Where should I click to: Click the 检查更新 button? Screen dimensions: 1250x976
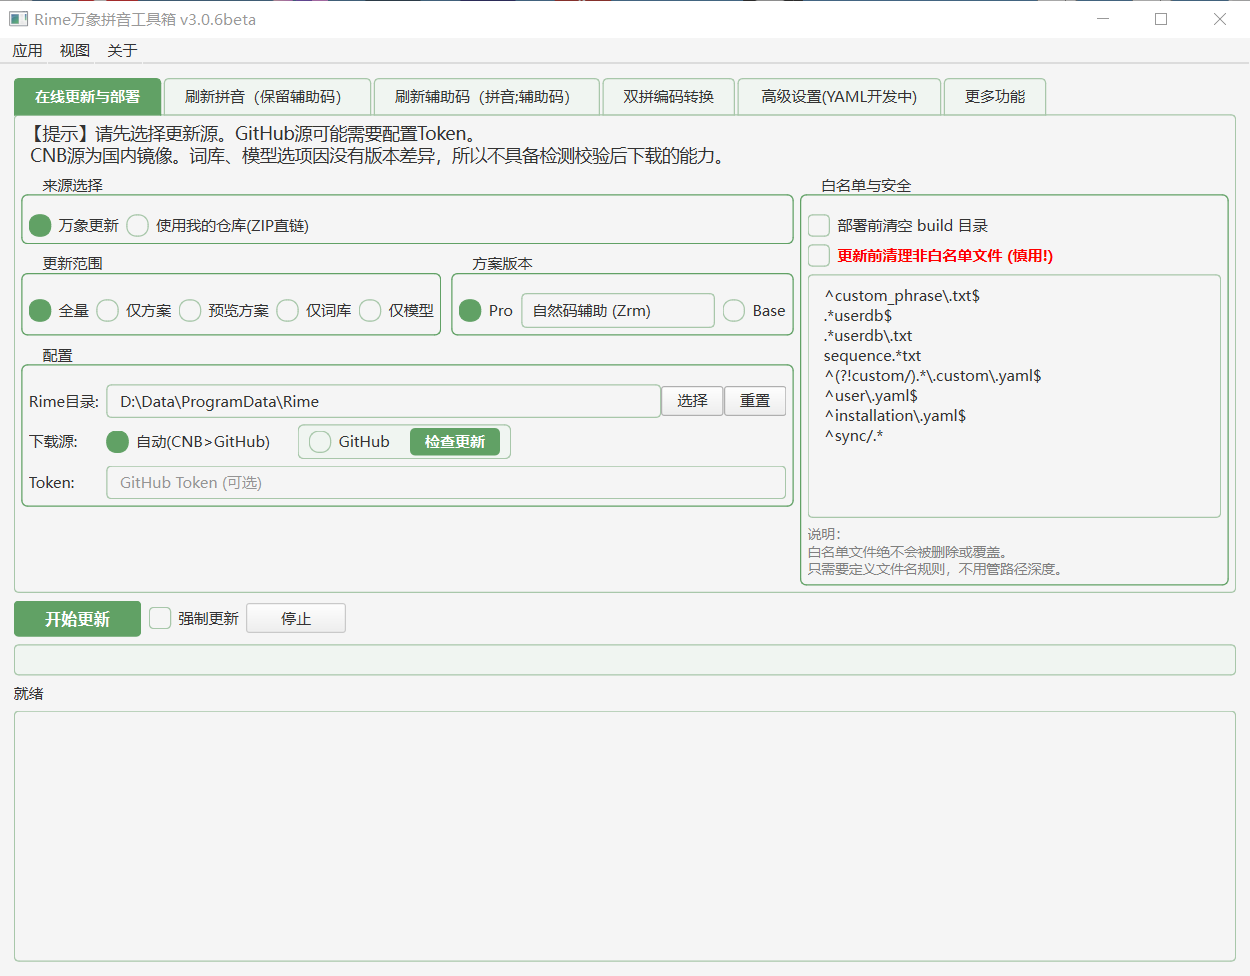[455, 442]
